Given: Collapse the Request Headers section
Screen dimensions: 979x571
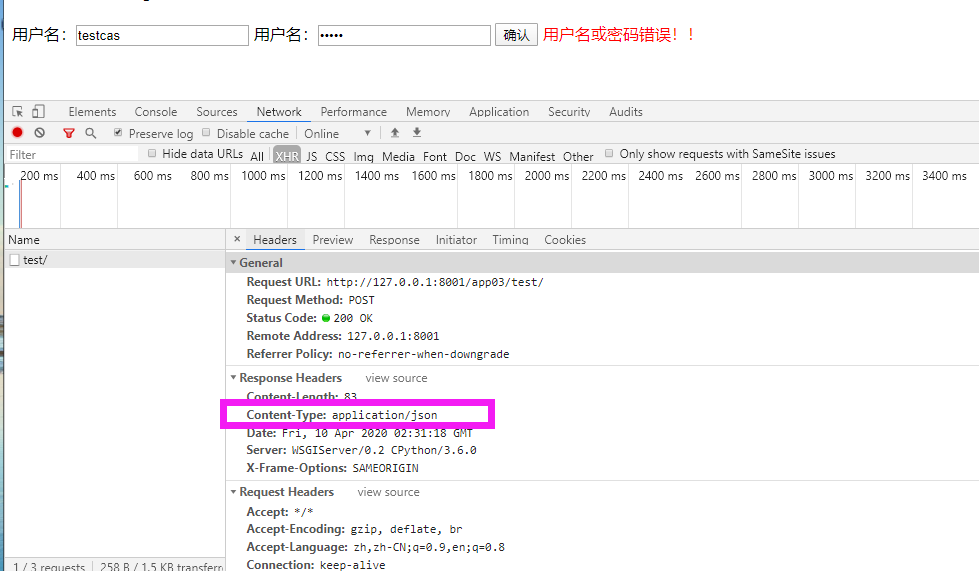Looking at the screenshot, I should [x=233, y=492].
